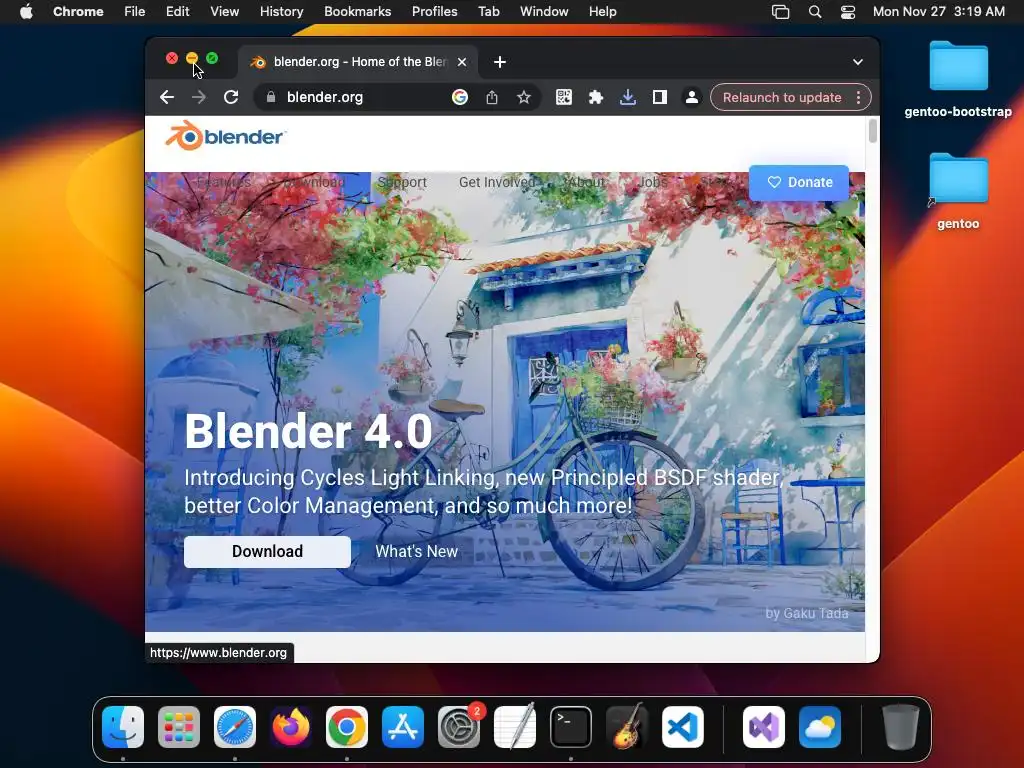View site info via the lock icon
Screen dimensions: 1024x768
point(270,97)
